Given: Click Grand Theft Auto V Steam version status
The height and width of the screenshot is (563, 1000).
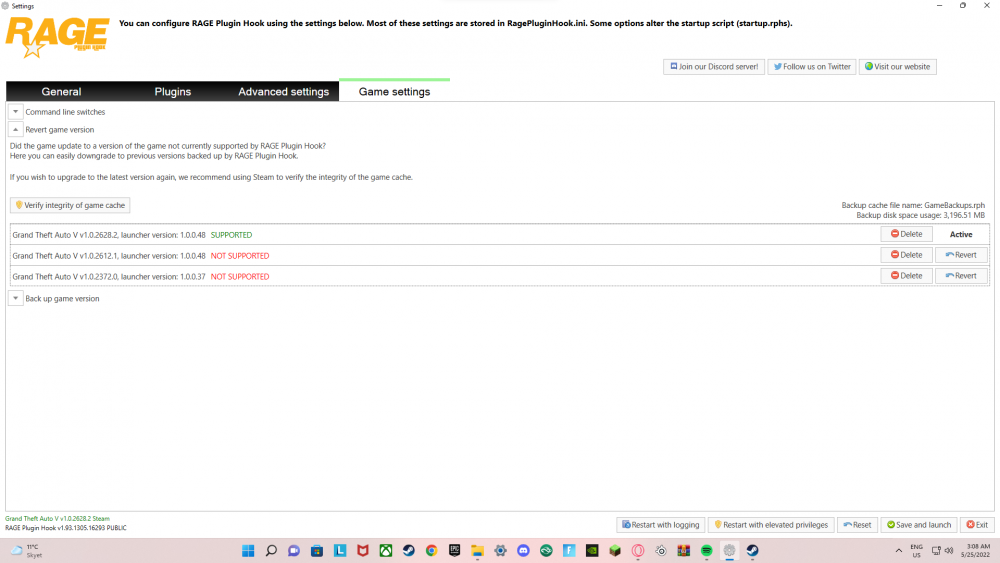Looking at the screenshot, I should 57,519.
